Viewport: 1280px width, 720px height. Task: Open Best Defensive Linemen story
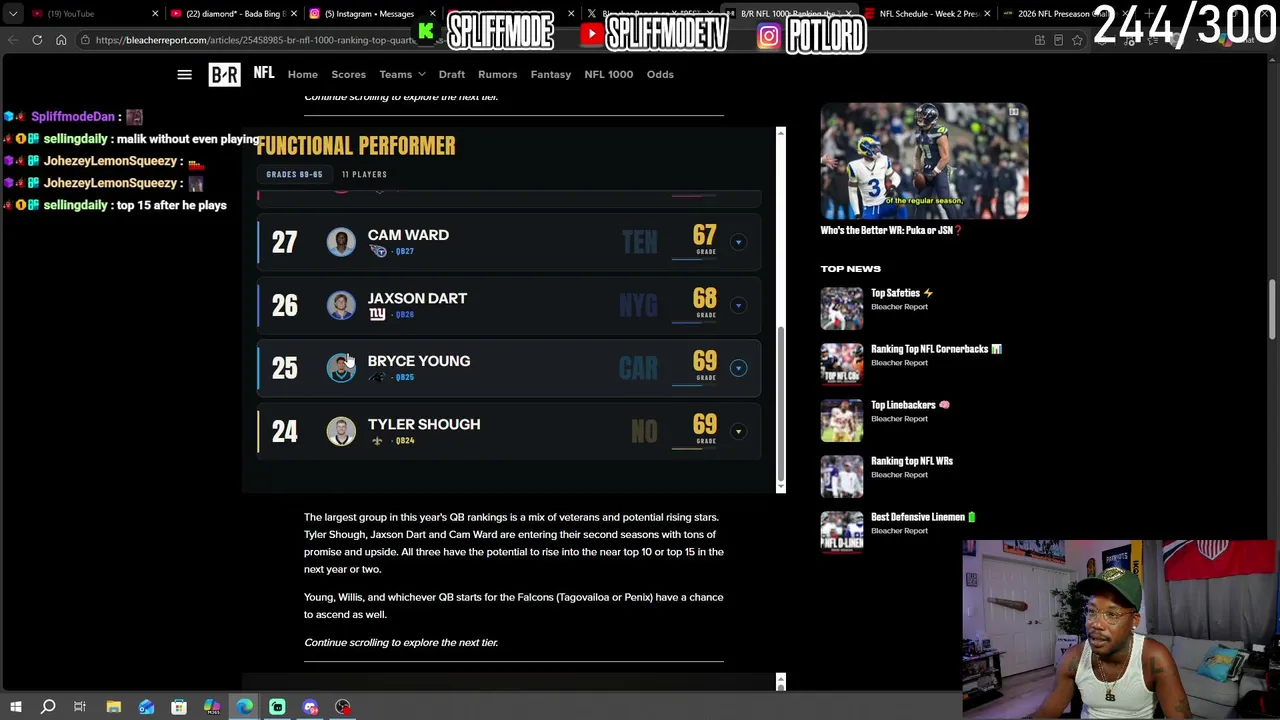pyautogui.click(x=923, y=517)
